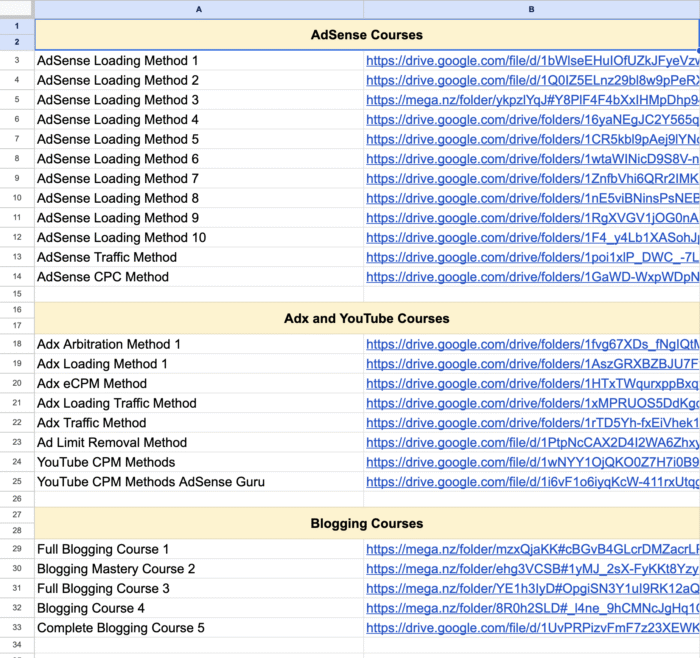This screenshot has width=700, height=658.
Task: Select cell 'AdSense Loading Method 5'
Action: pos(199,139)
